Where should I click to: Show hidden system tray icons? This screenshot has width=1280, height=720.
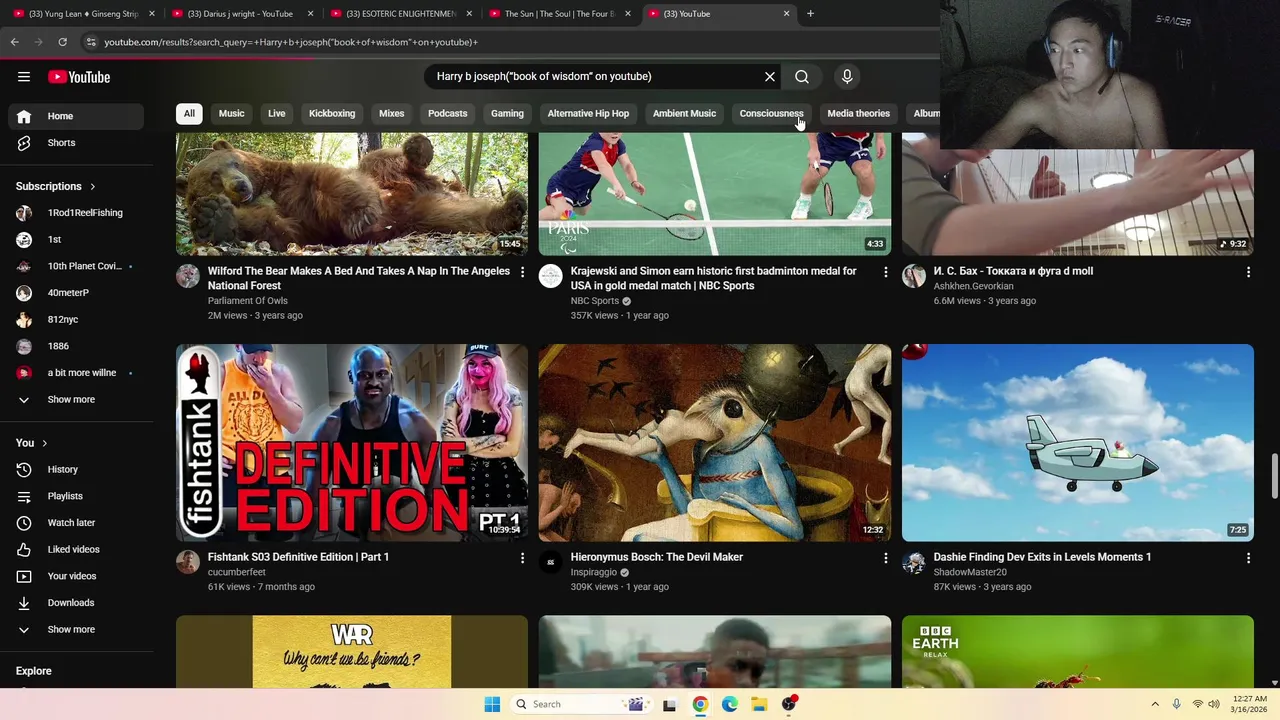click(1155, 704)
